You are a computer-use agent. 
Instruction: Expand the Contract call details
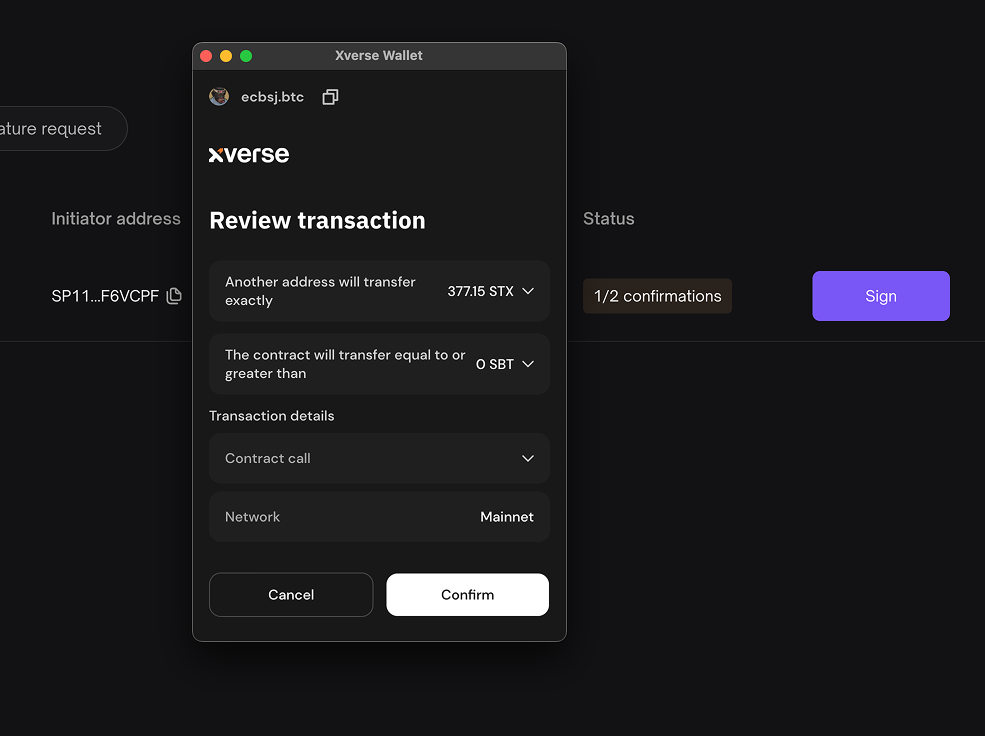(528, 458)
